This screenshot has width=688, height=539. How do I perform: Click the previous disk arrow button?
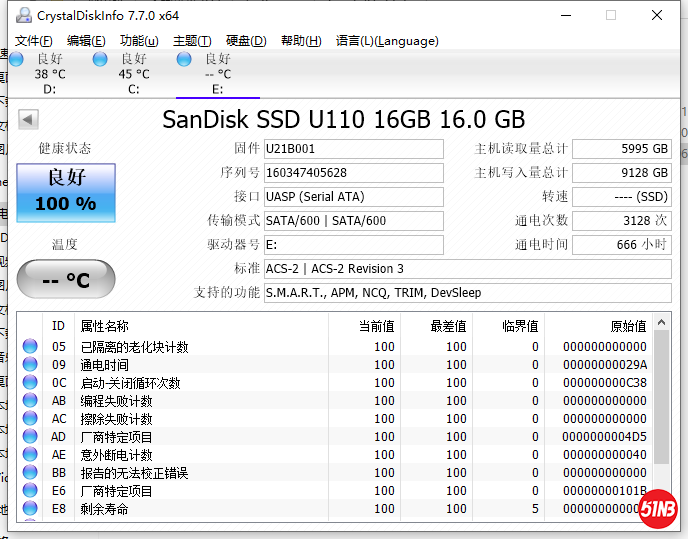coord(28,120)
